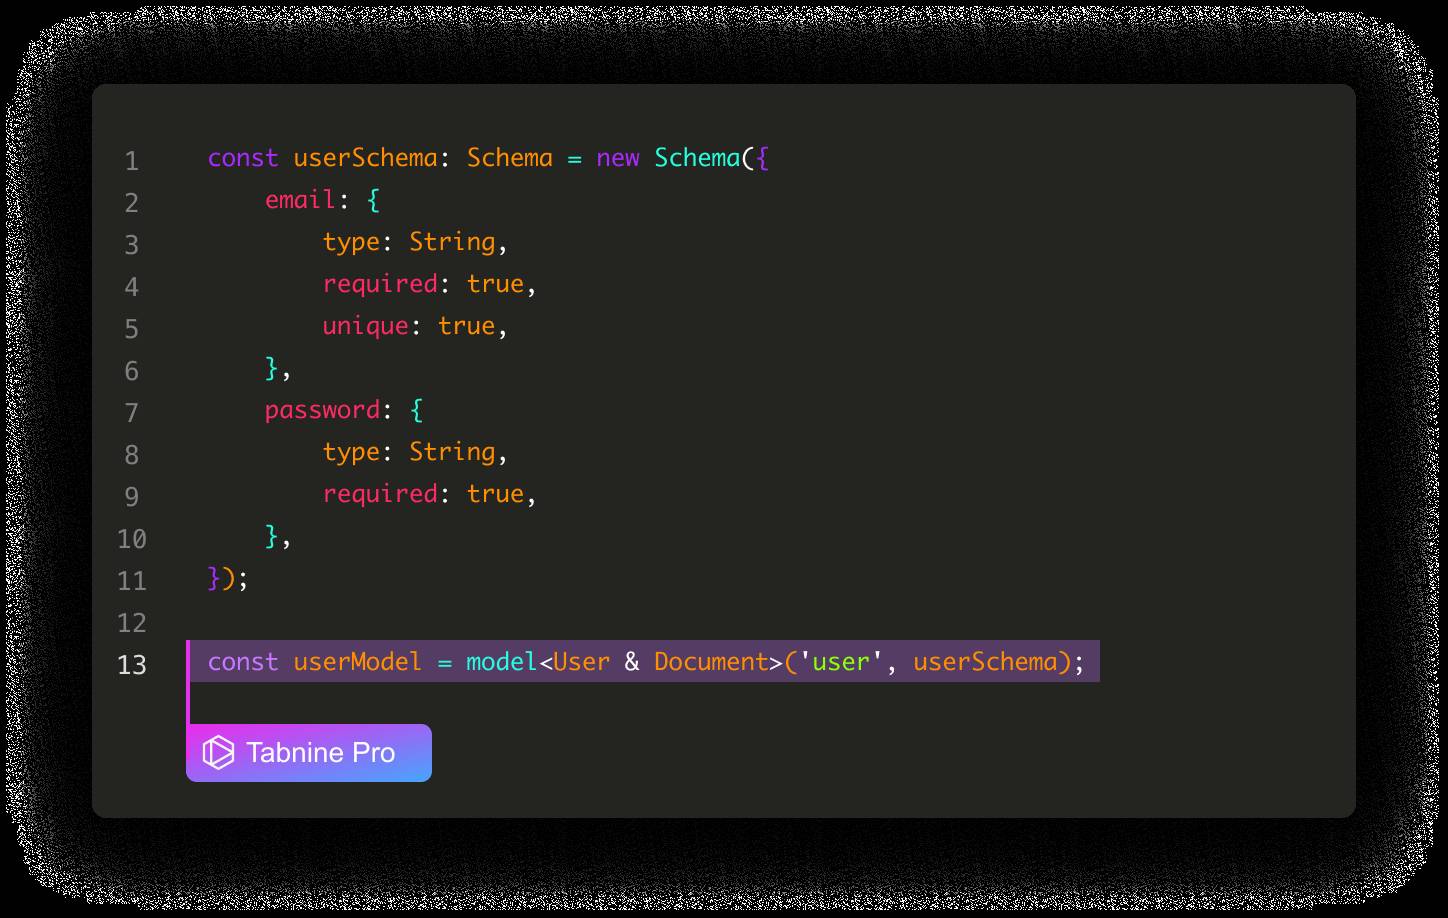
Task: Click 'type' on line 8
Action: [351, 452]
